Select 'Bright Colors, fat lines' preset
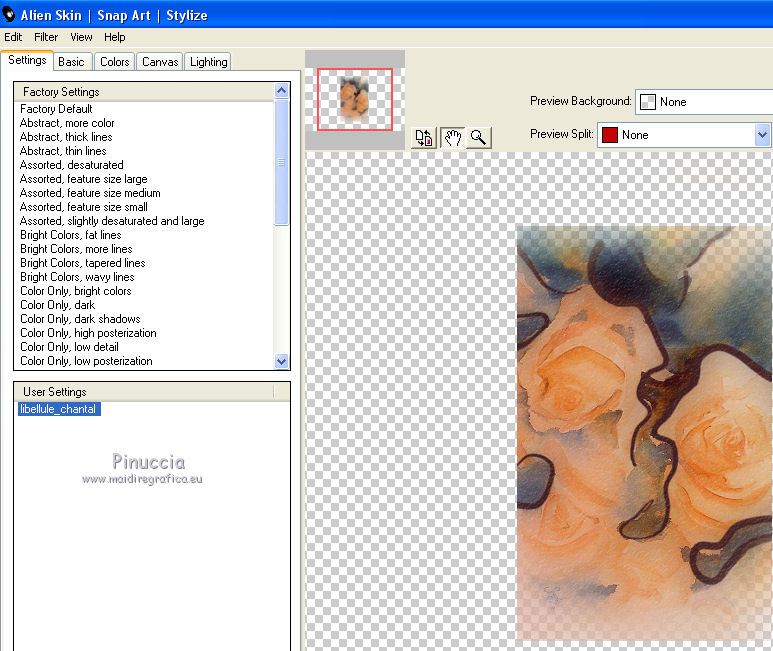Screen dimensions: 773x651 [x=70, y=235]
